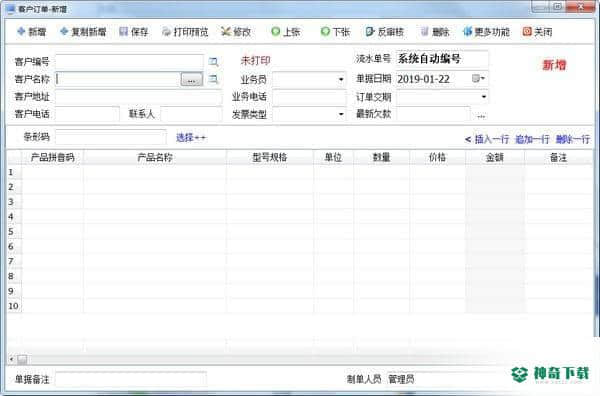Focus the 客户电话 input field
This screenshot has height=396, width=600.
(87, 114)
